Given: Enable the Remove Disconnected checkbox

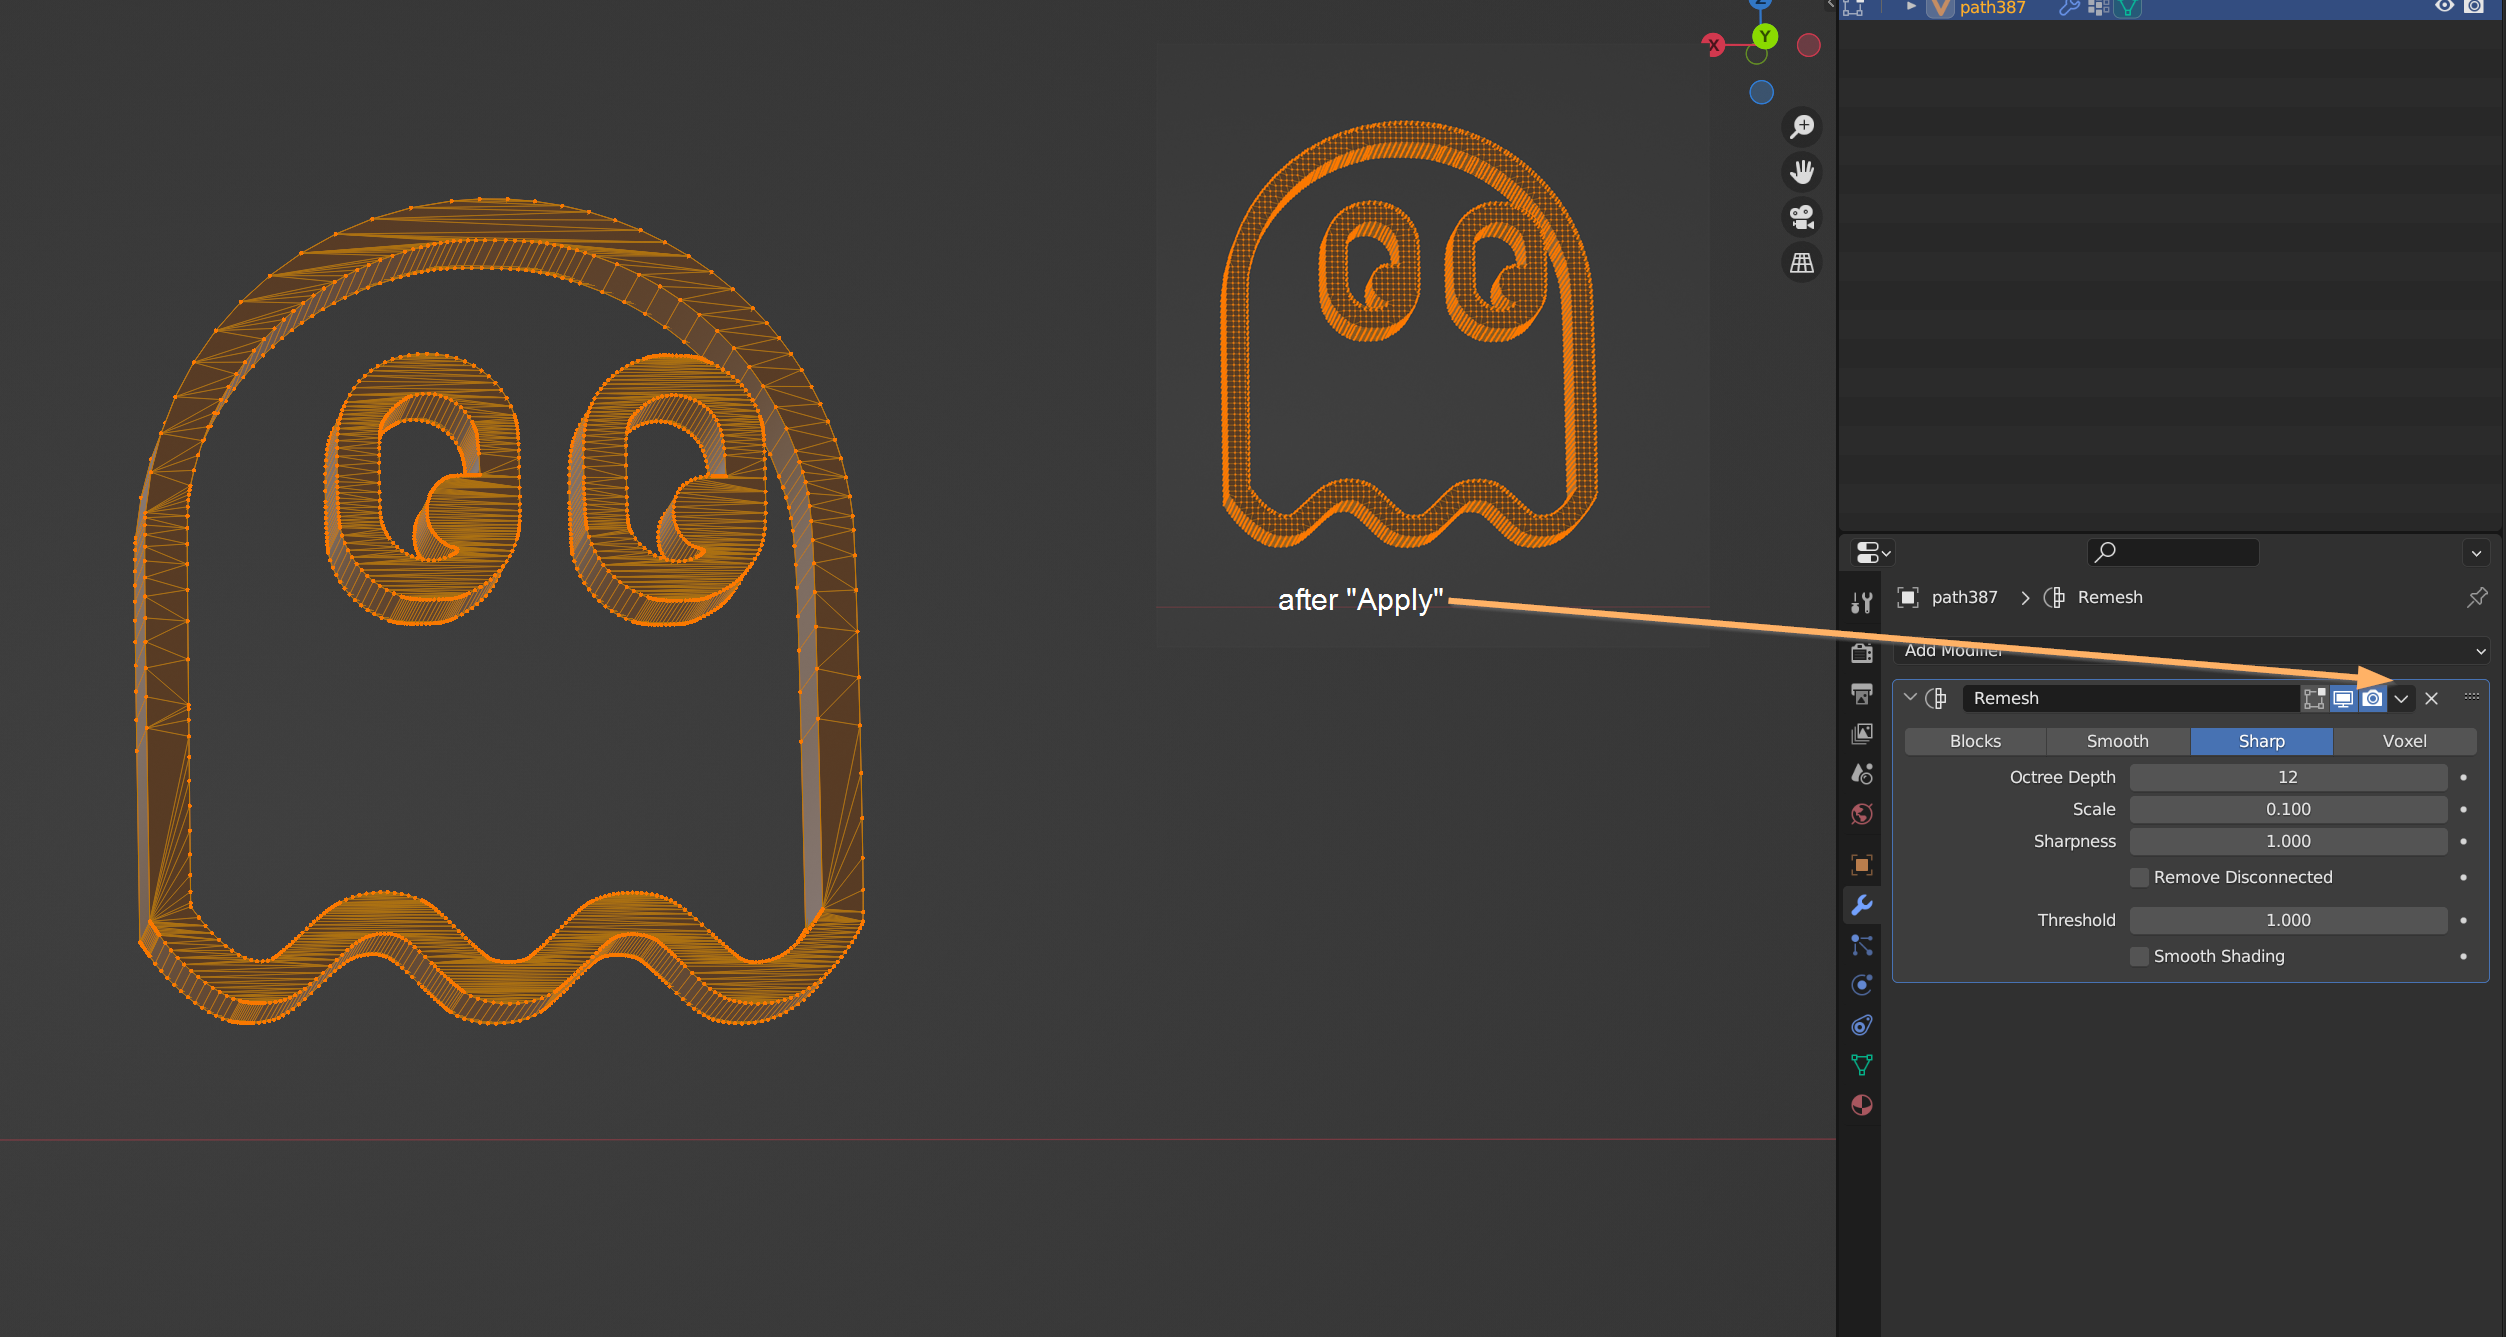Looking at the screenshot, I should click(2139, 877).
